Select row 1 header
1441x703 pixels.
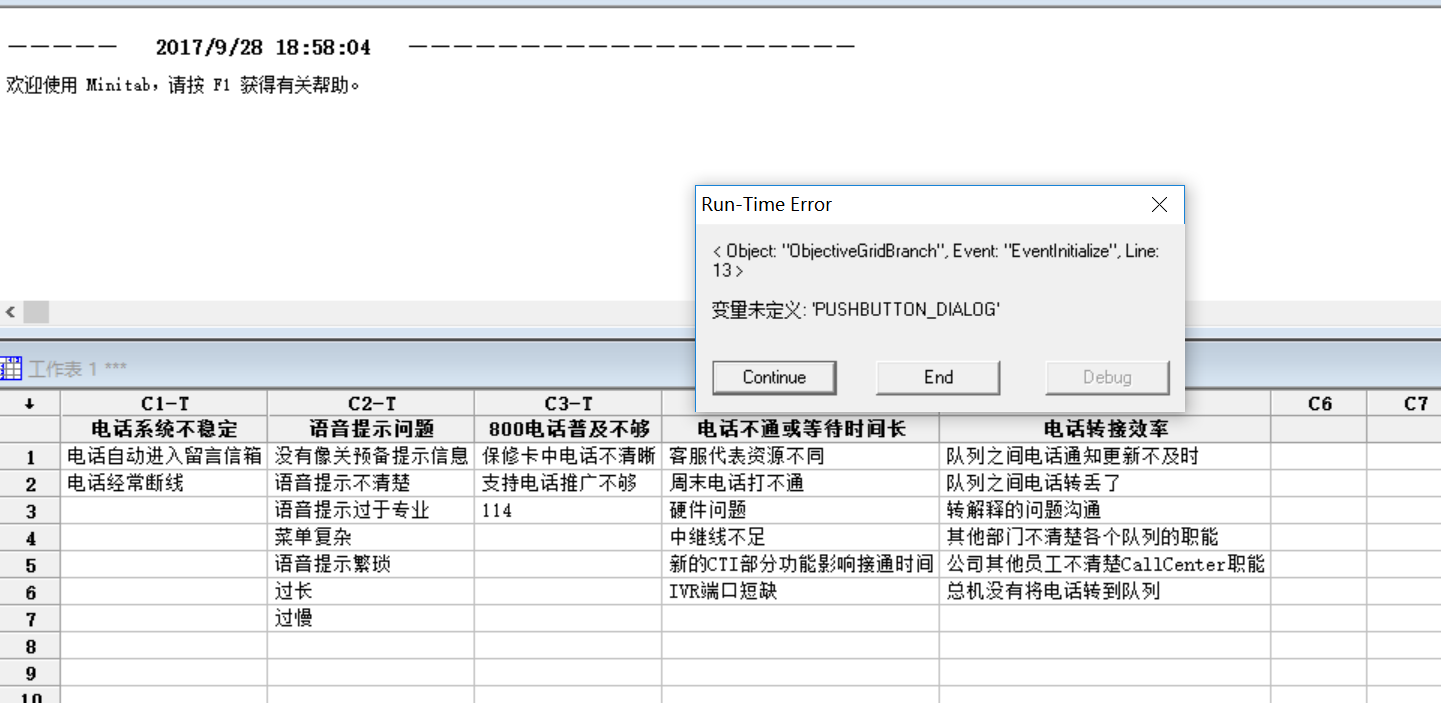click(x=30, y=457)
